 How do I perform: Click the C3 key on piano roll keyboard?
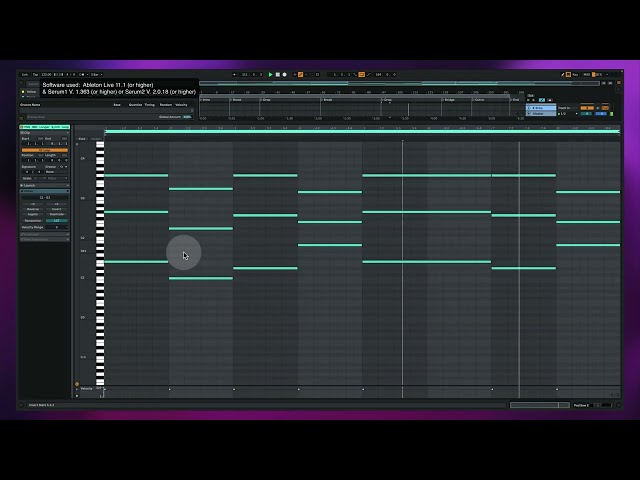[100, 197]
